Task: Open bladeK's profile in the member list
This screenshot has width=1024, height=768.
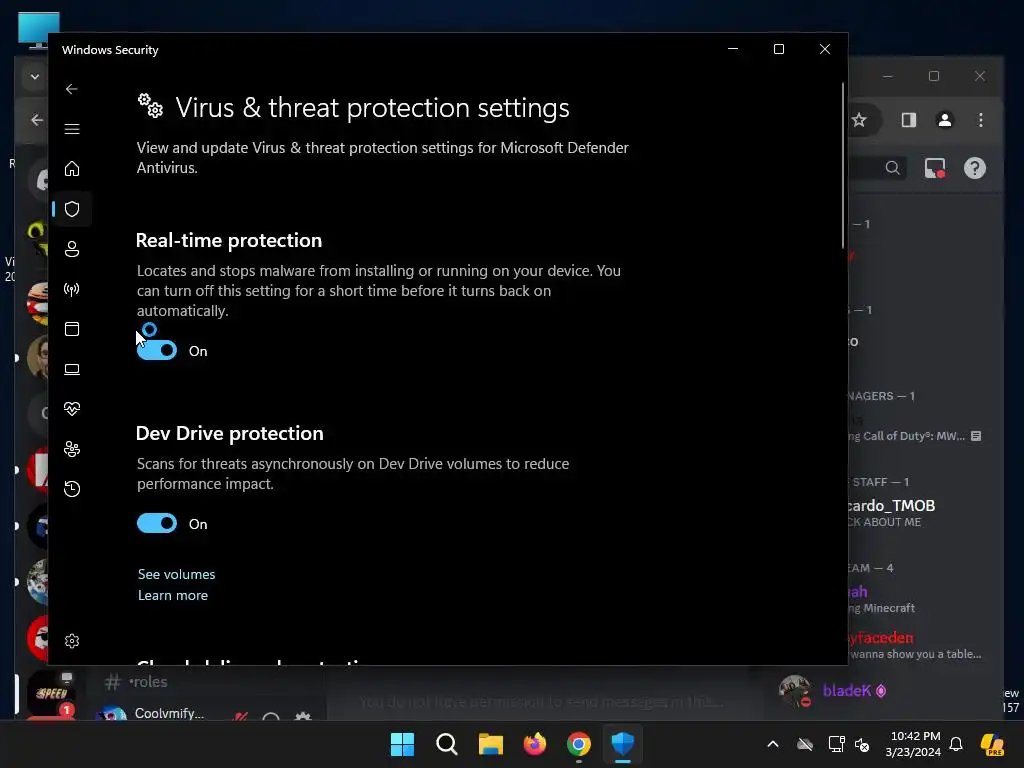Action: (x=846, y=691)
